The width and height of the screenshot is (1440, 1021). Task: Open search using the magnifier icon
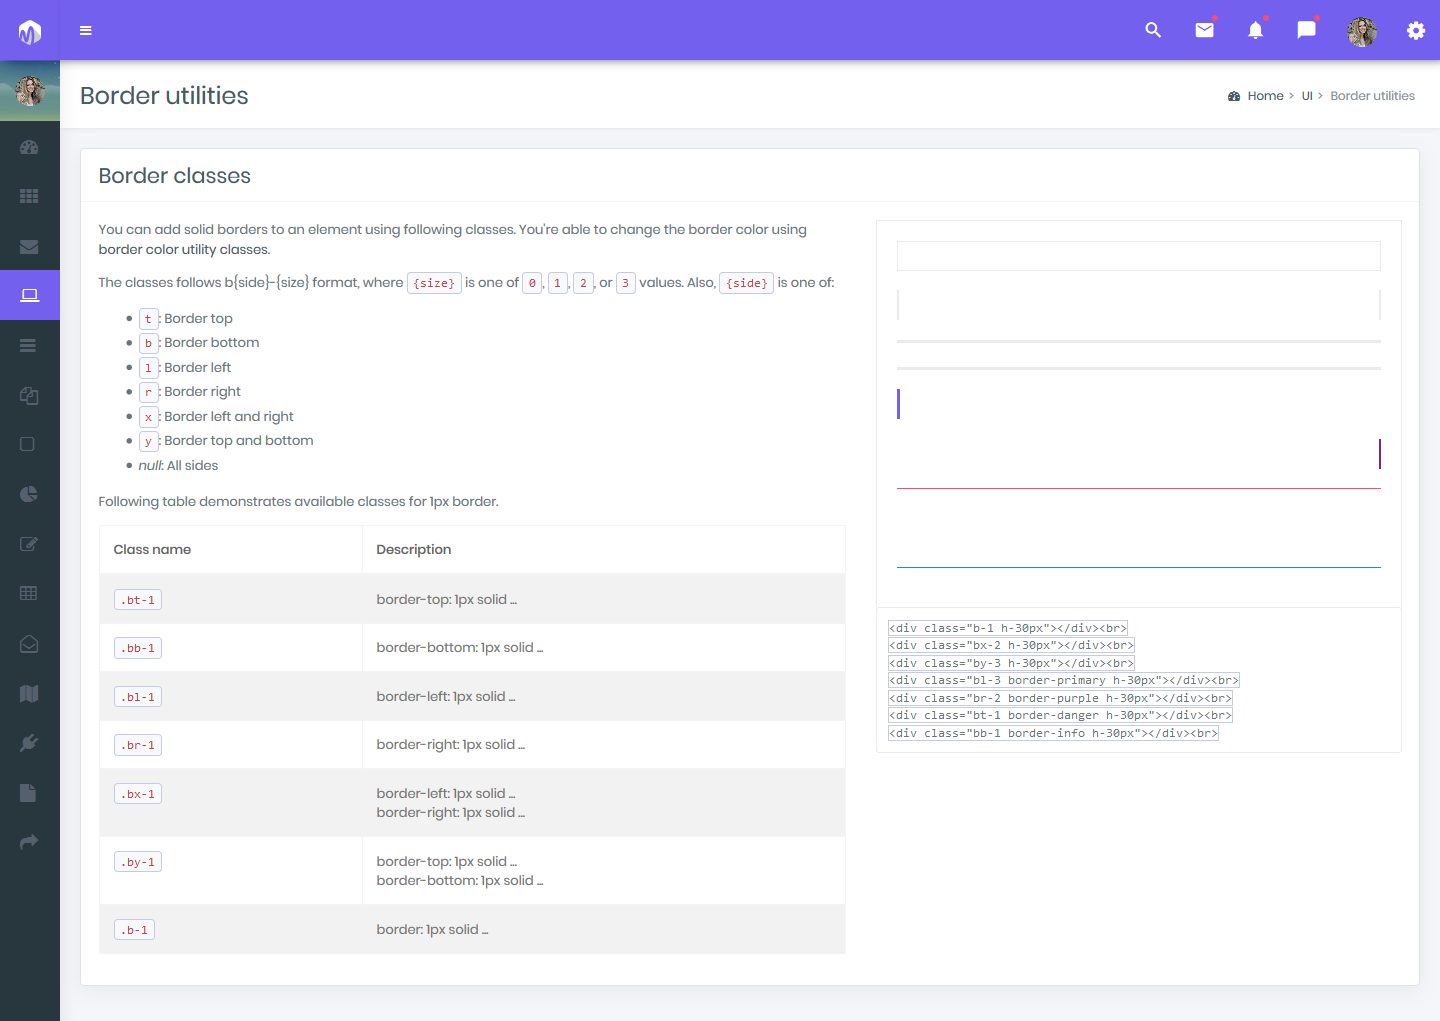(x=1153, y=30)
